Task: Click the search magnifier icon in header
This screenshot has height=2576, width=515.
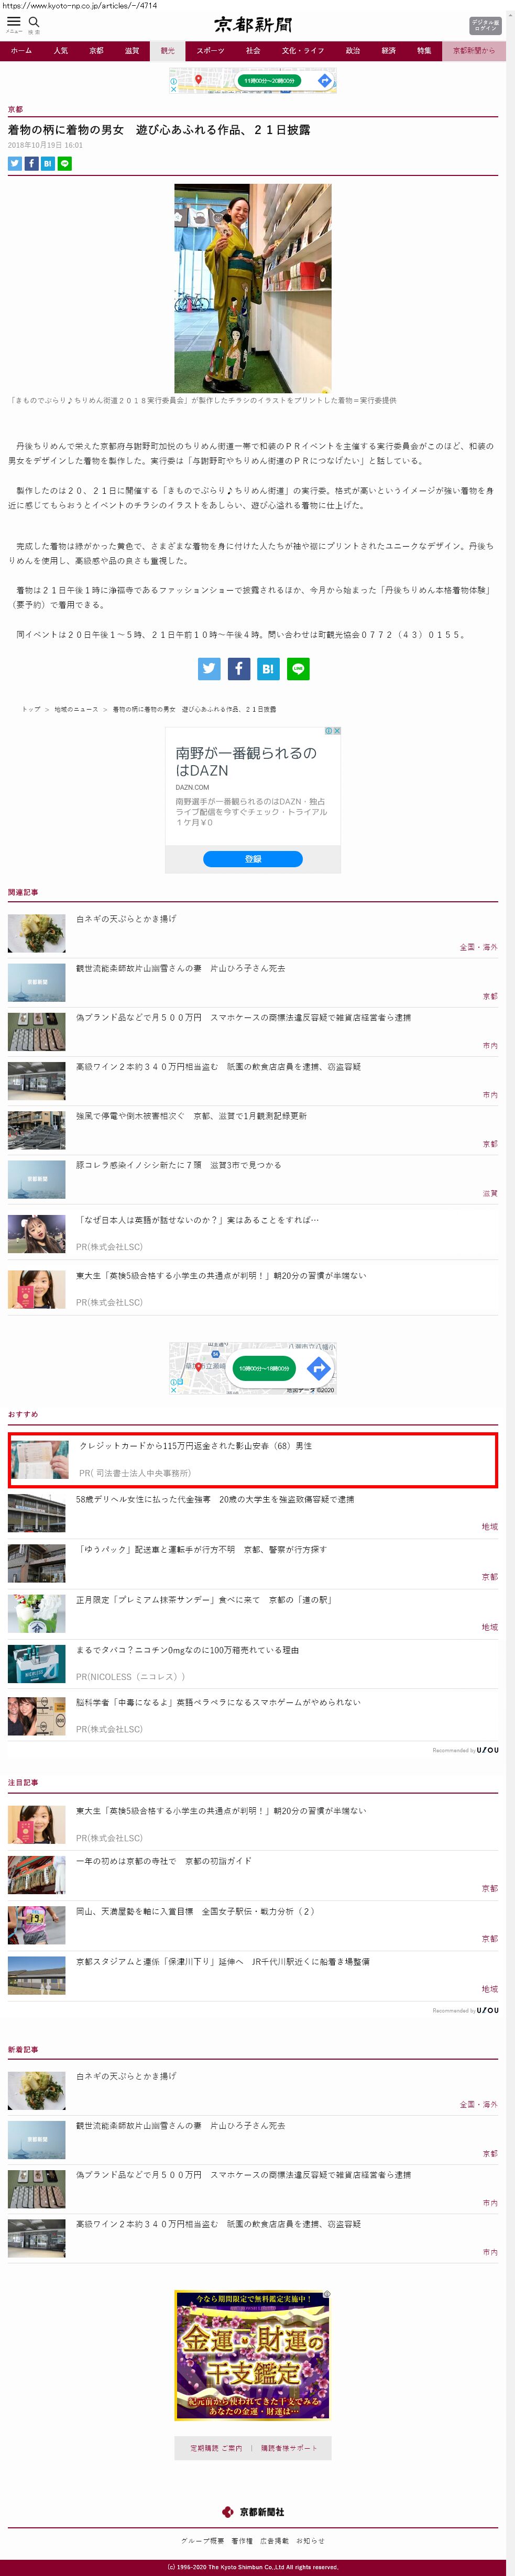Action: (x=34, y=22)
